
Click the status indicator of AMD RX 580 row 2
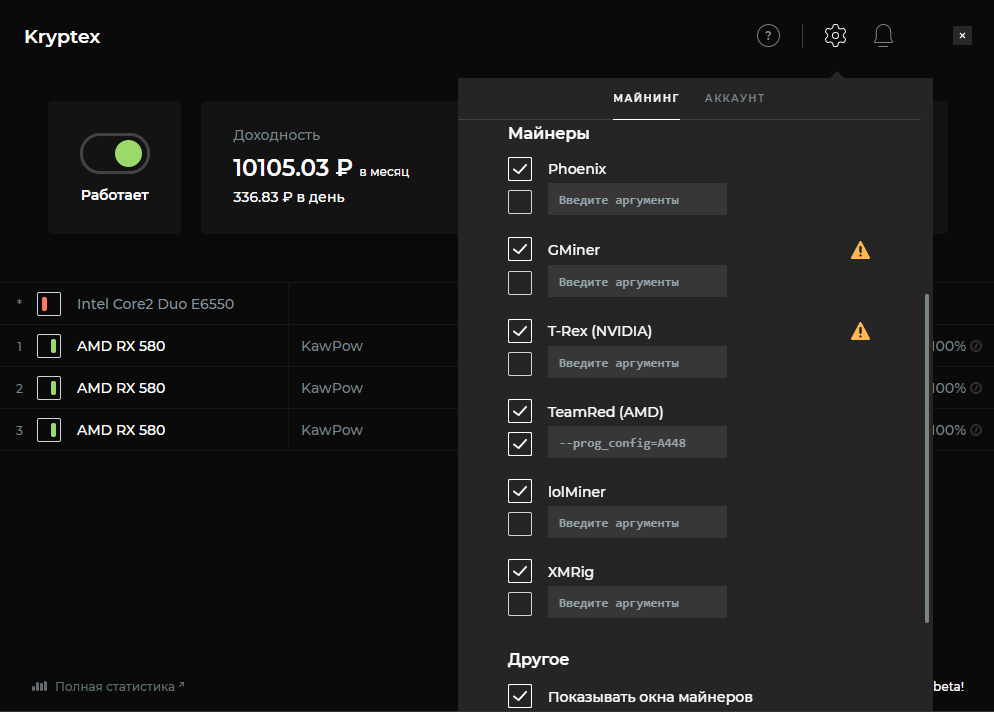(49, 388)
